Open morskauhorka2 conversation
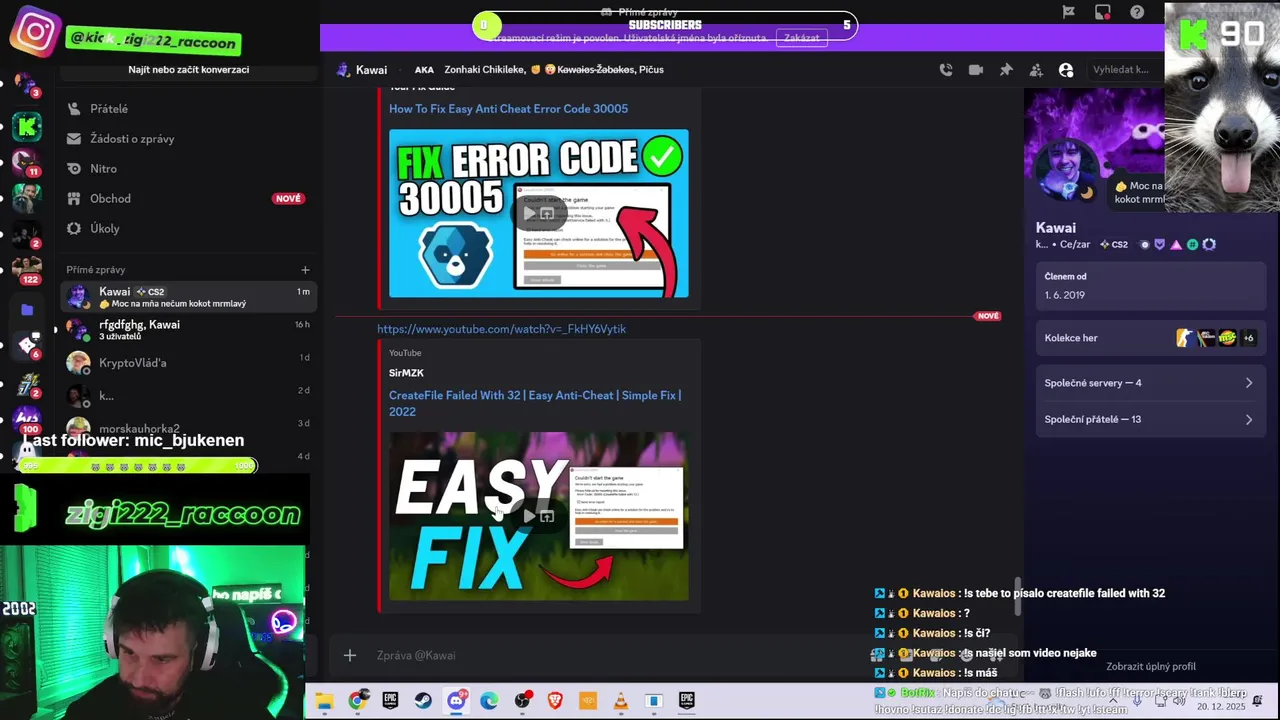Viewport: 1280px width, 720px height. pos(188,428)
